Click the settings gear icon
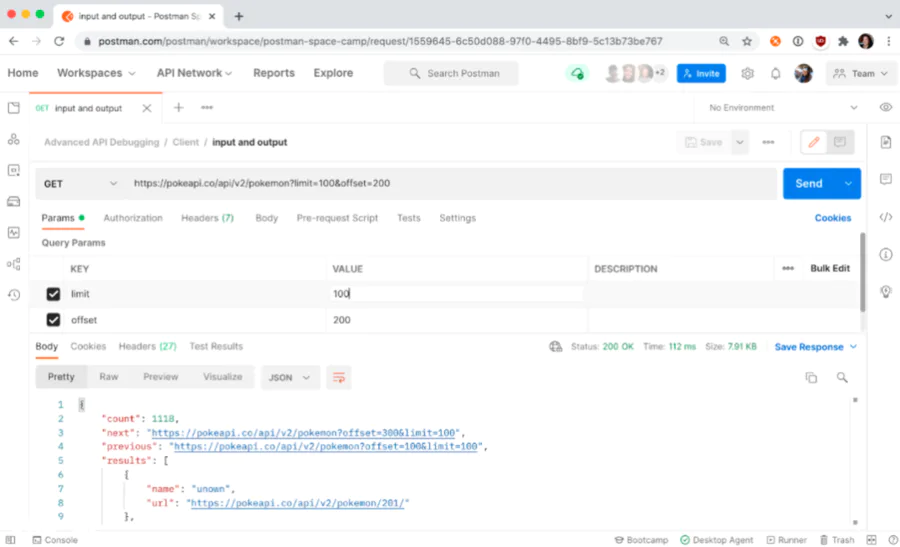Viewport: 900px width, 547px height. point(747,73)
